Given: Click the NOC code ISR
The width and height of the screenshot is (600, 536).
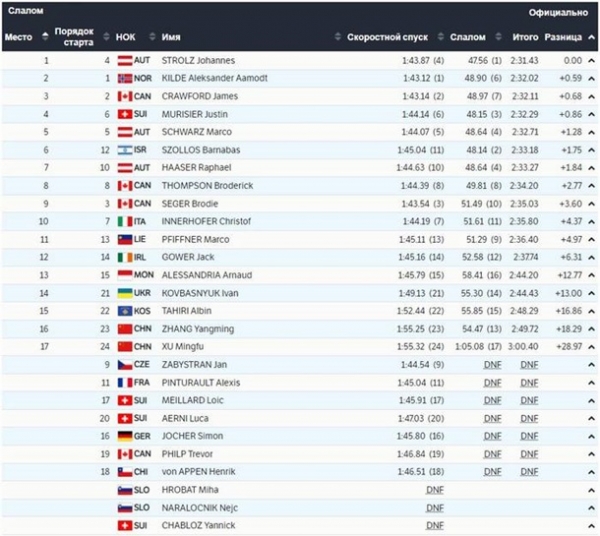Looking at the screenshot, I should click(140, 150).
